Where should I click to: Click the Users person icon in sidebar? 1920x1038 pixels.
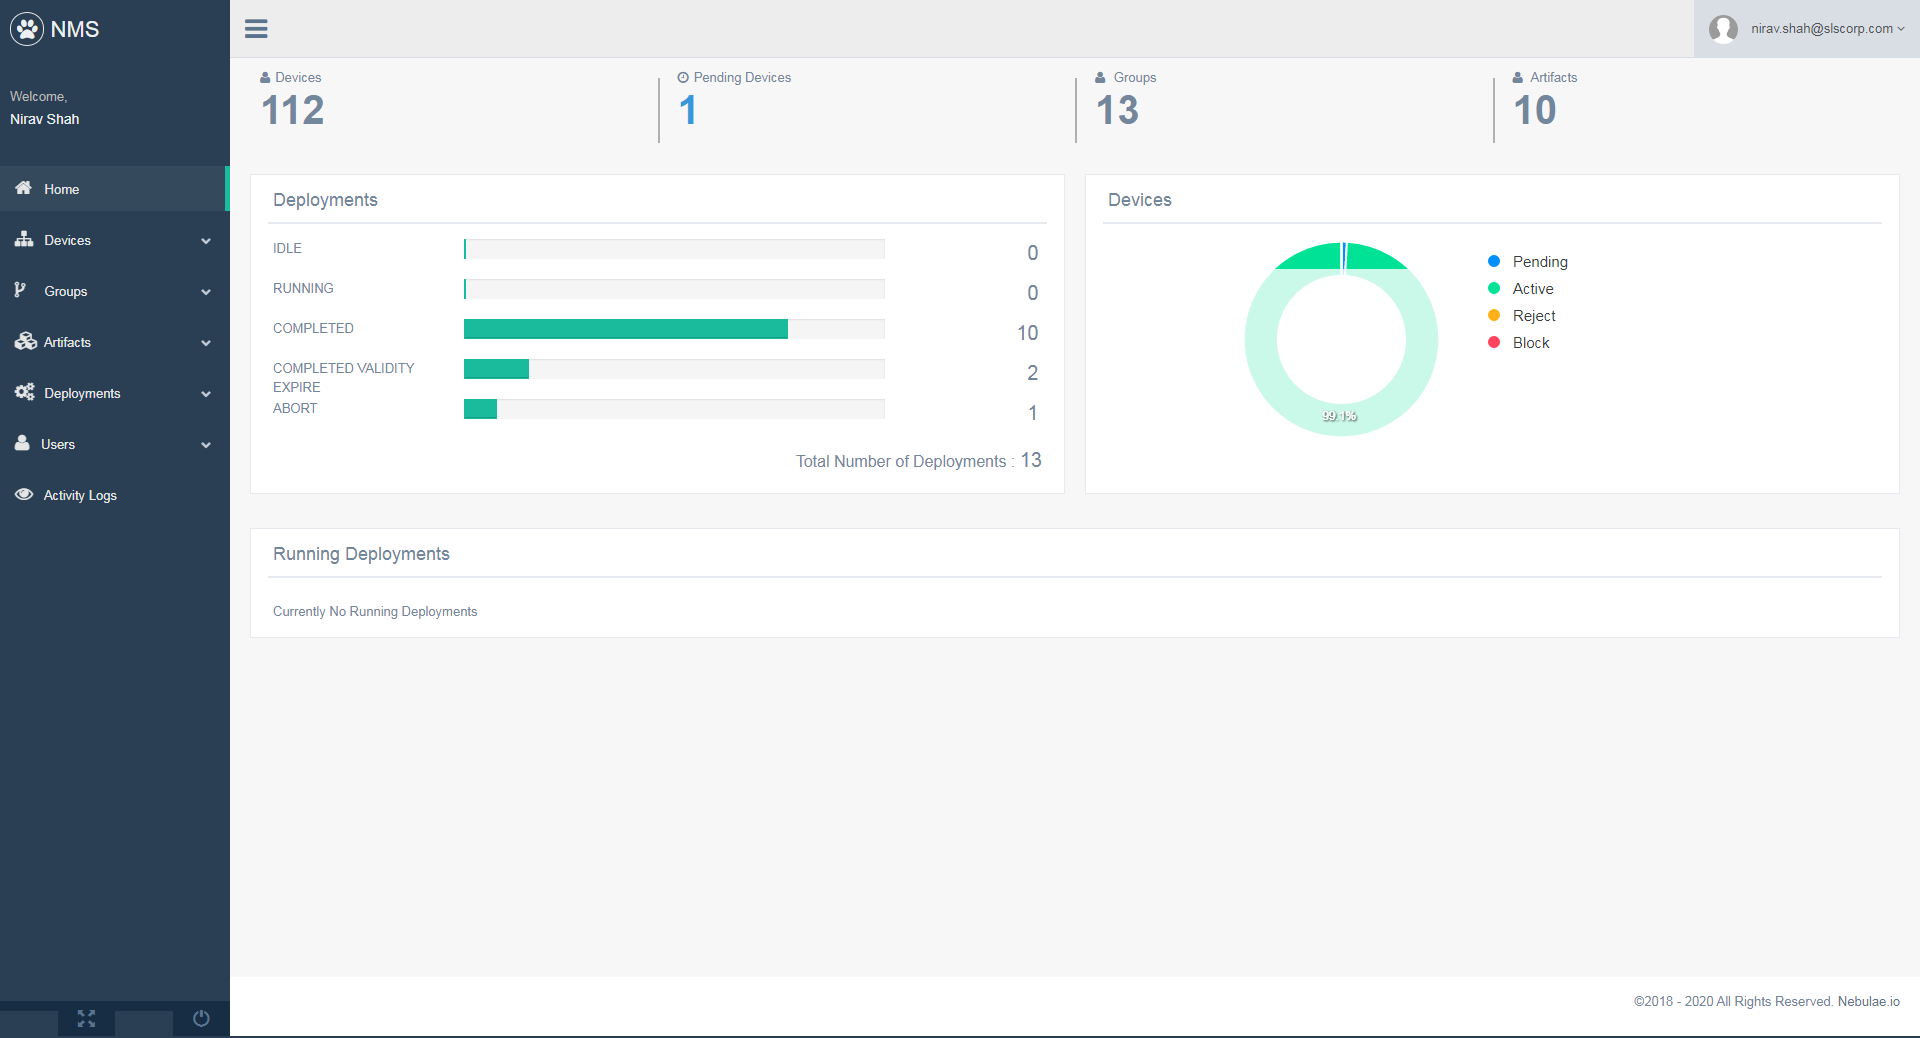(x=22, y=443)
